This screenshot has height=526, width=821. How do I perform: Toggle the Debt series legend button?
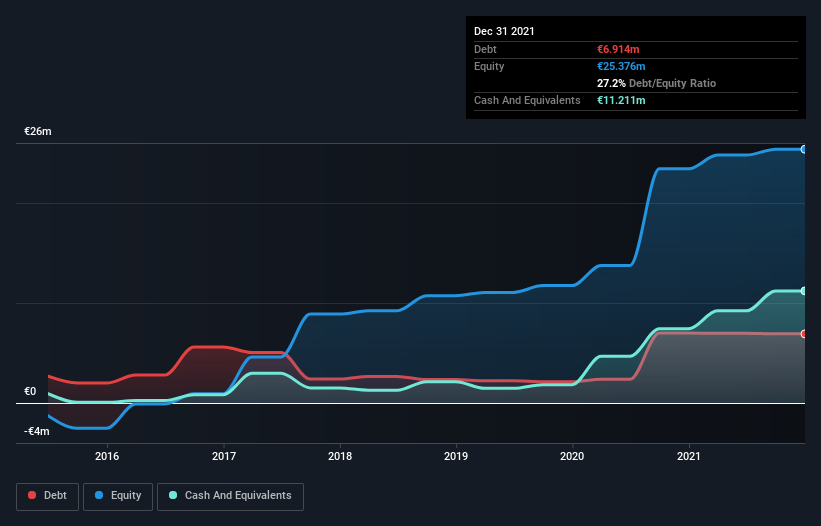coord(48,496)
